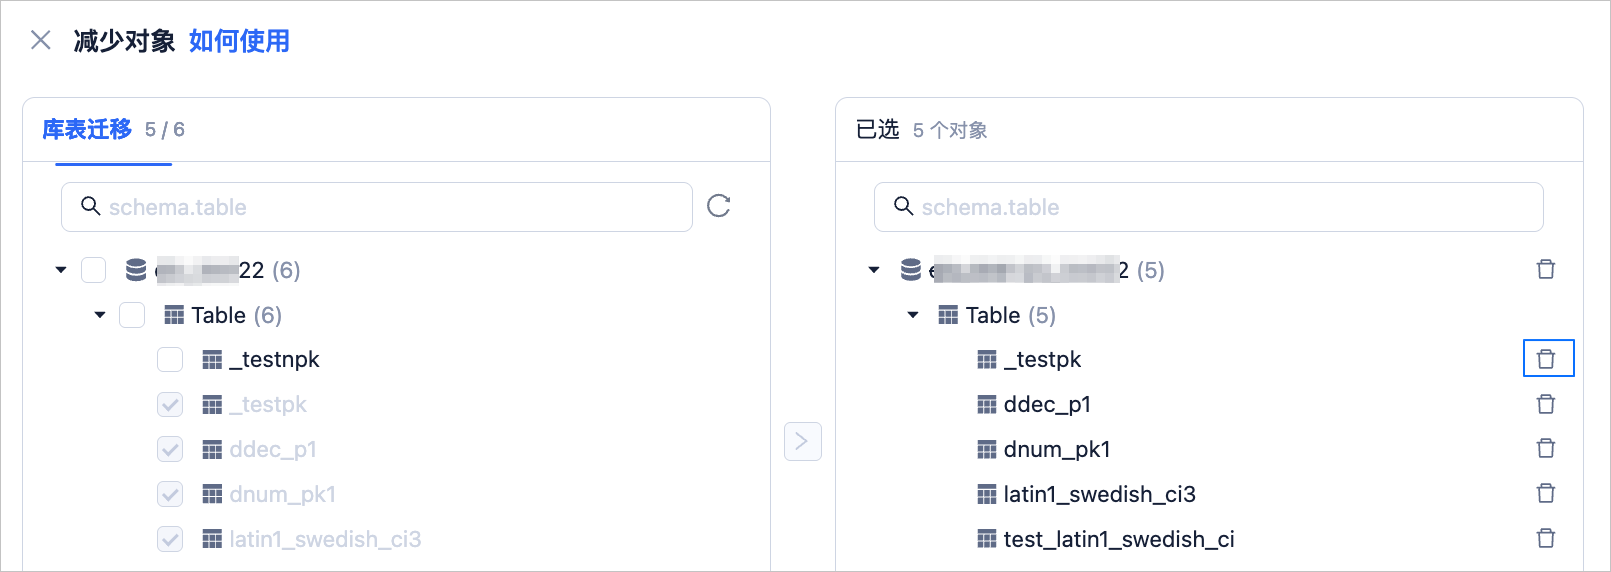The height and width of the screenshot is (572, 1611).
Task: Delete _testpk from selected objects
Action: (x=1546, y=359)
